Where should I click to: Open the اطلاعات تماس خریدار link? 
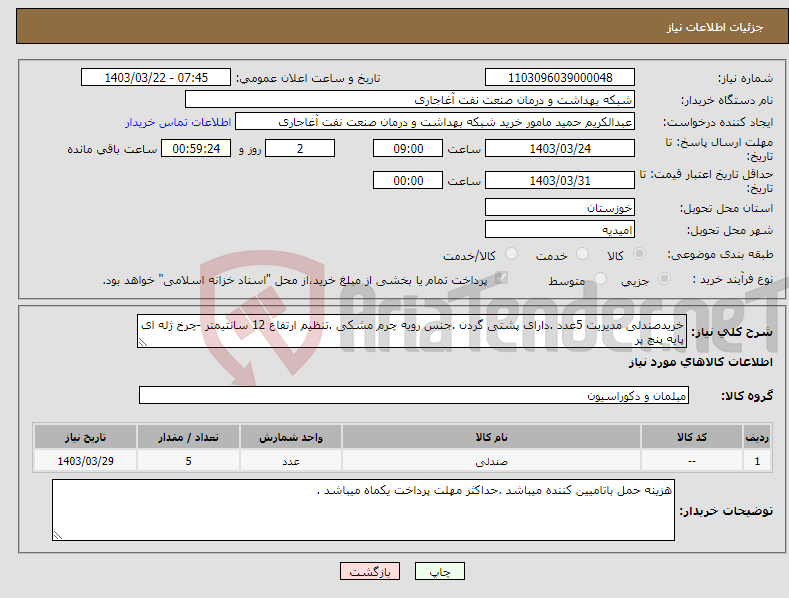[178, 122]
